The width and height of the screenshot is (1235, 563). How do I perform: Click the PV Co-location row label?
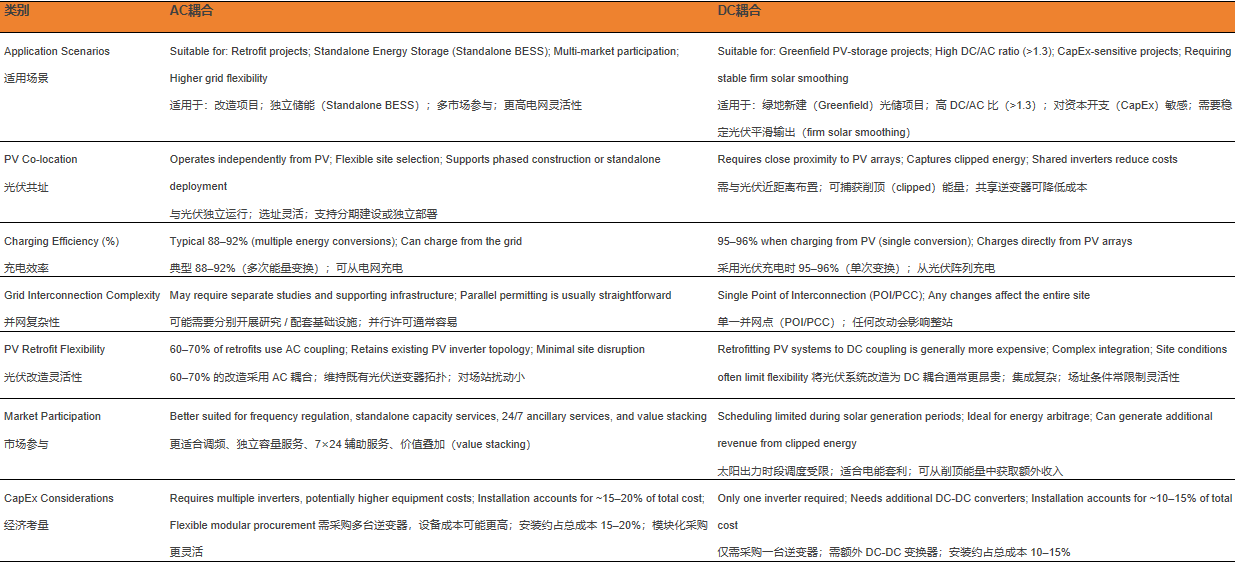point(41,159)
